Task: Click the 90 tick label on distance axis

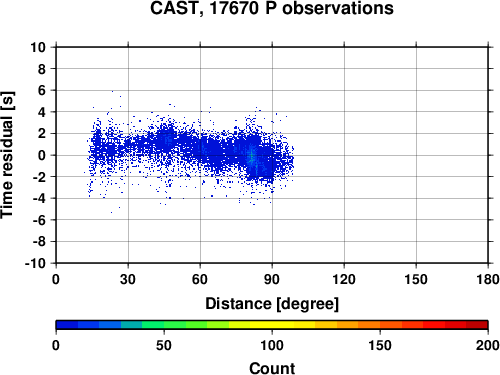Action: [x=272, y=279]
